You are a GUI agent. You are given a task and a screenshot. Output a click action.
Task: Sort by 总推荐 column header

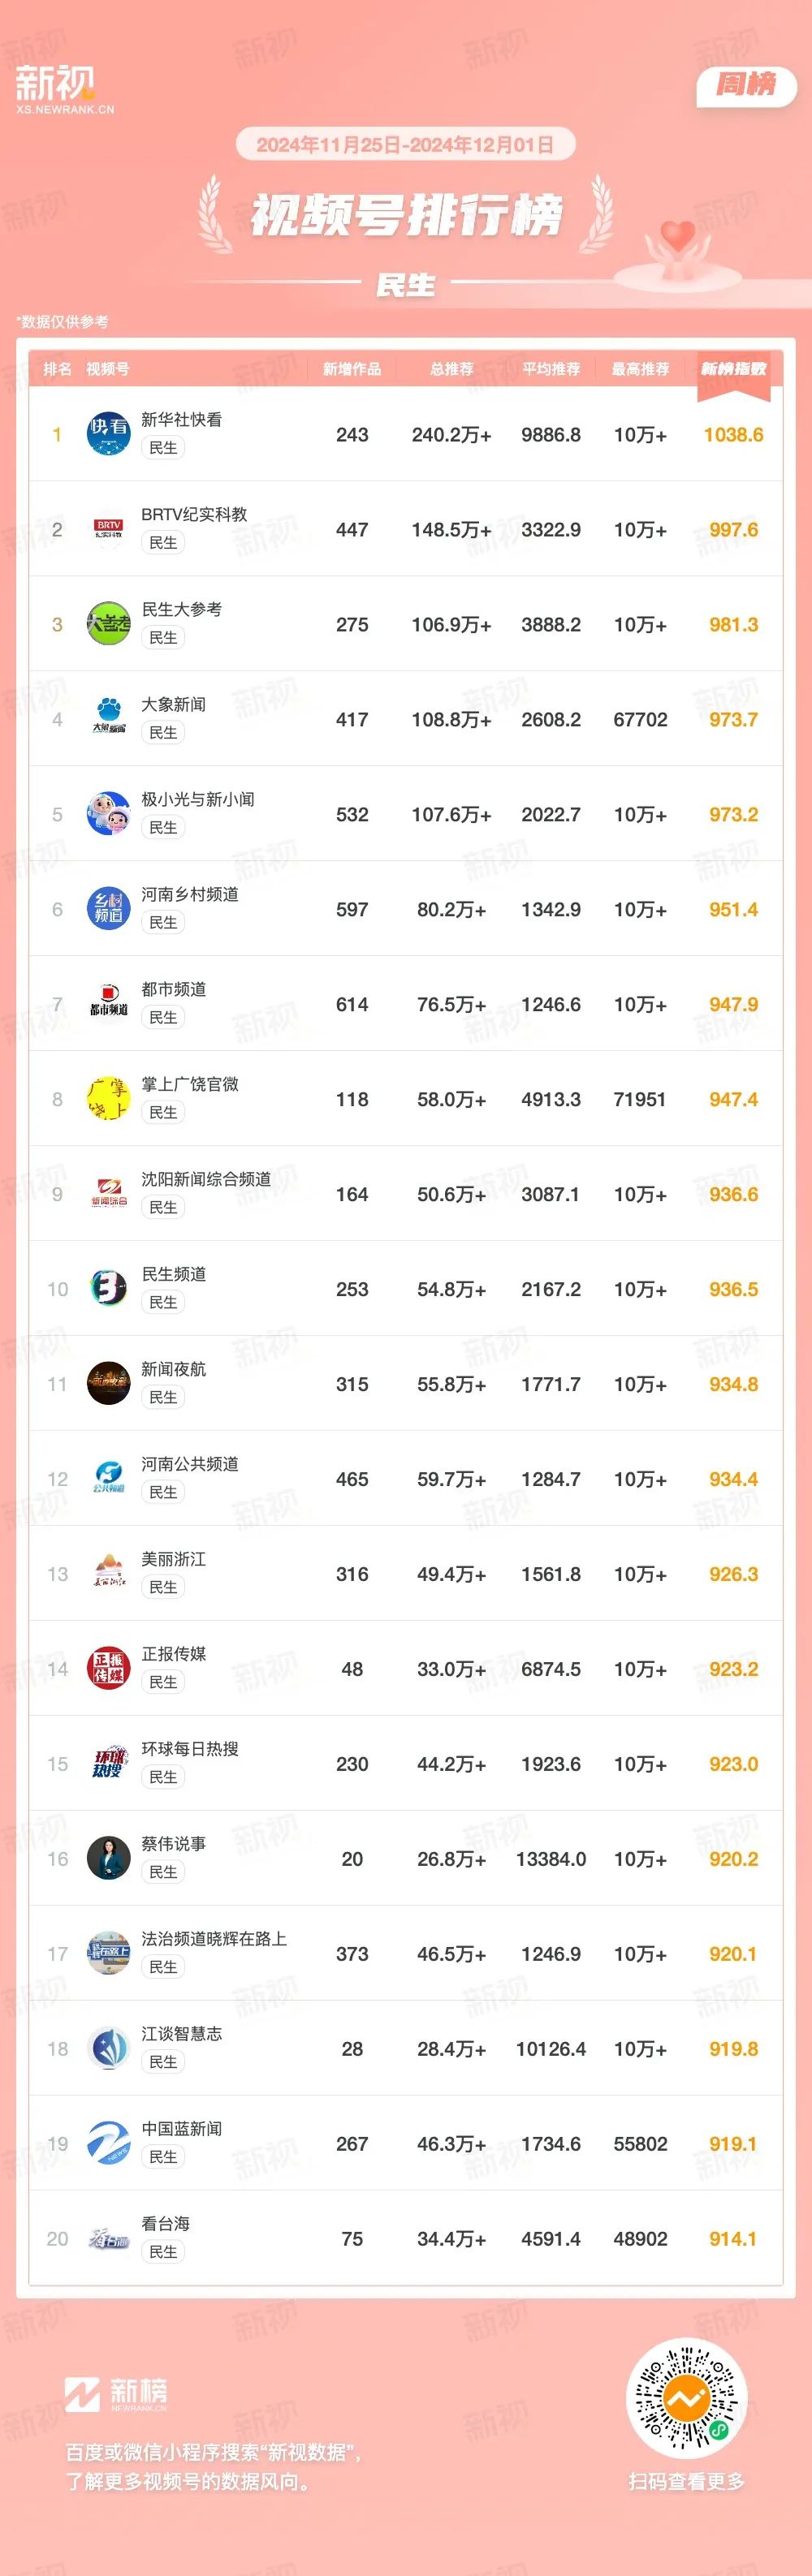pyautogui.click(x=451, y=369)
